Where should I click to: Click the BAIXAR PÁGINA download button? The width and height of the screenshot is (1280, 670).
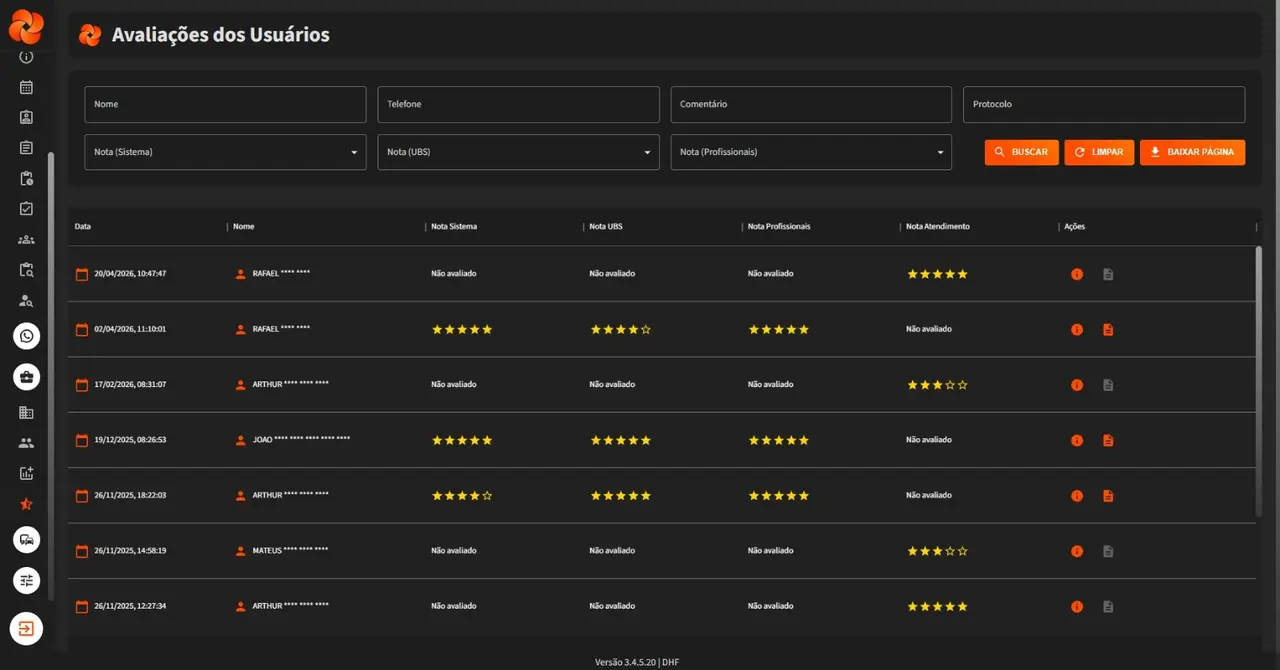(x=1192, y=152)
